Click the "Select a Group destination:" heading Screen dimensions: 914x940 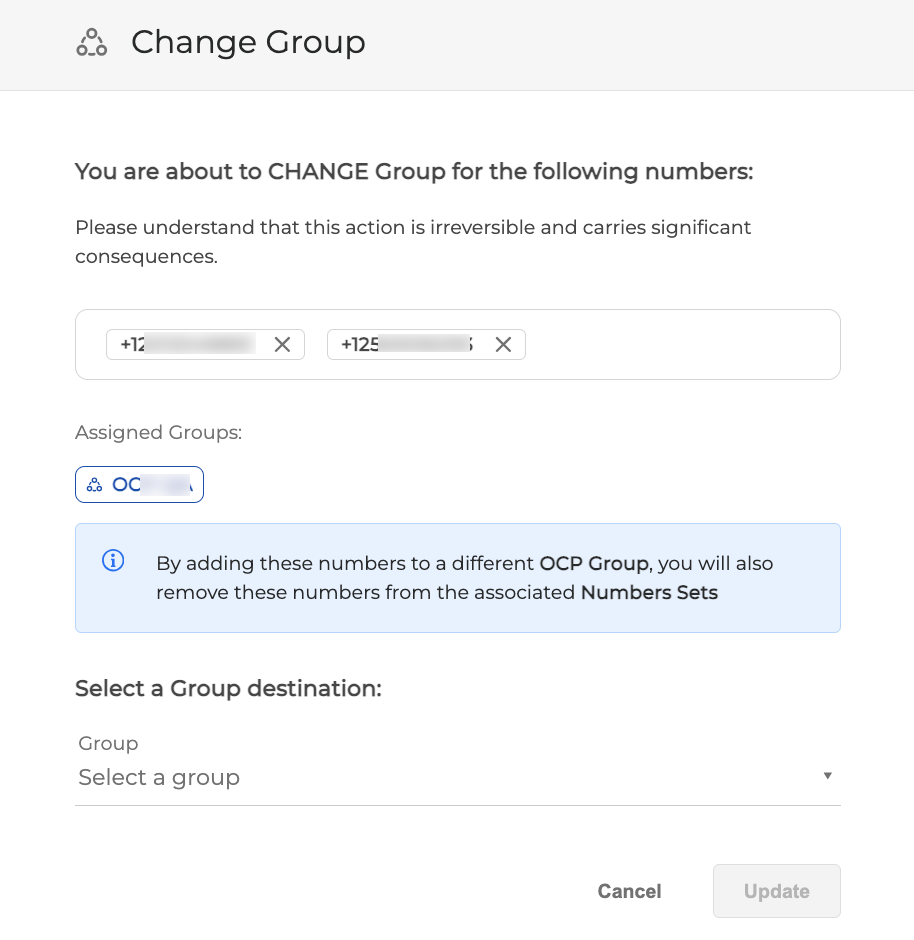coord(228,688)
